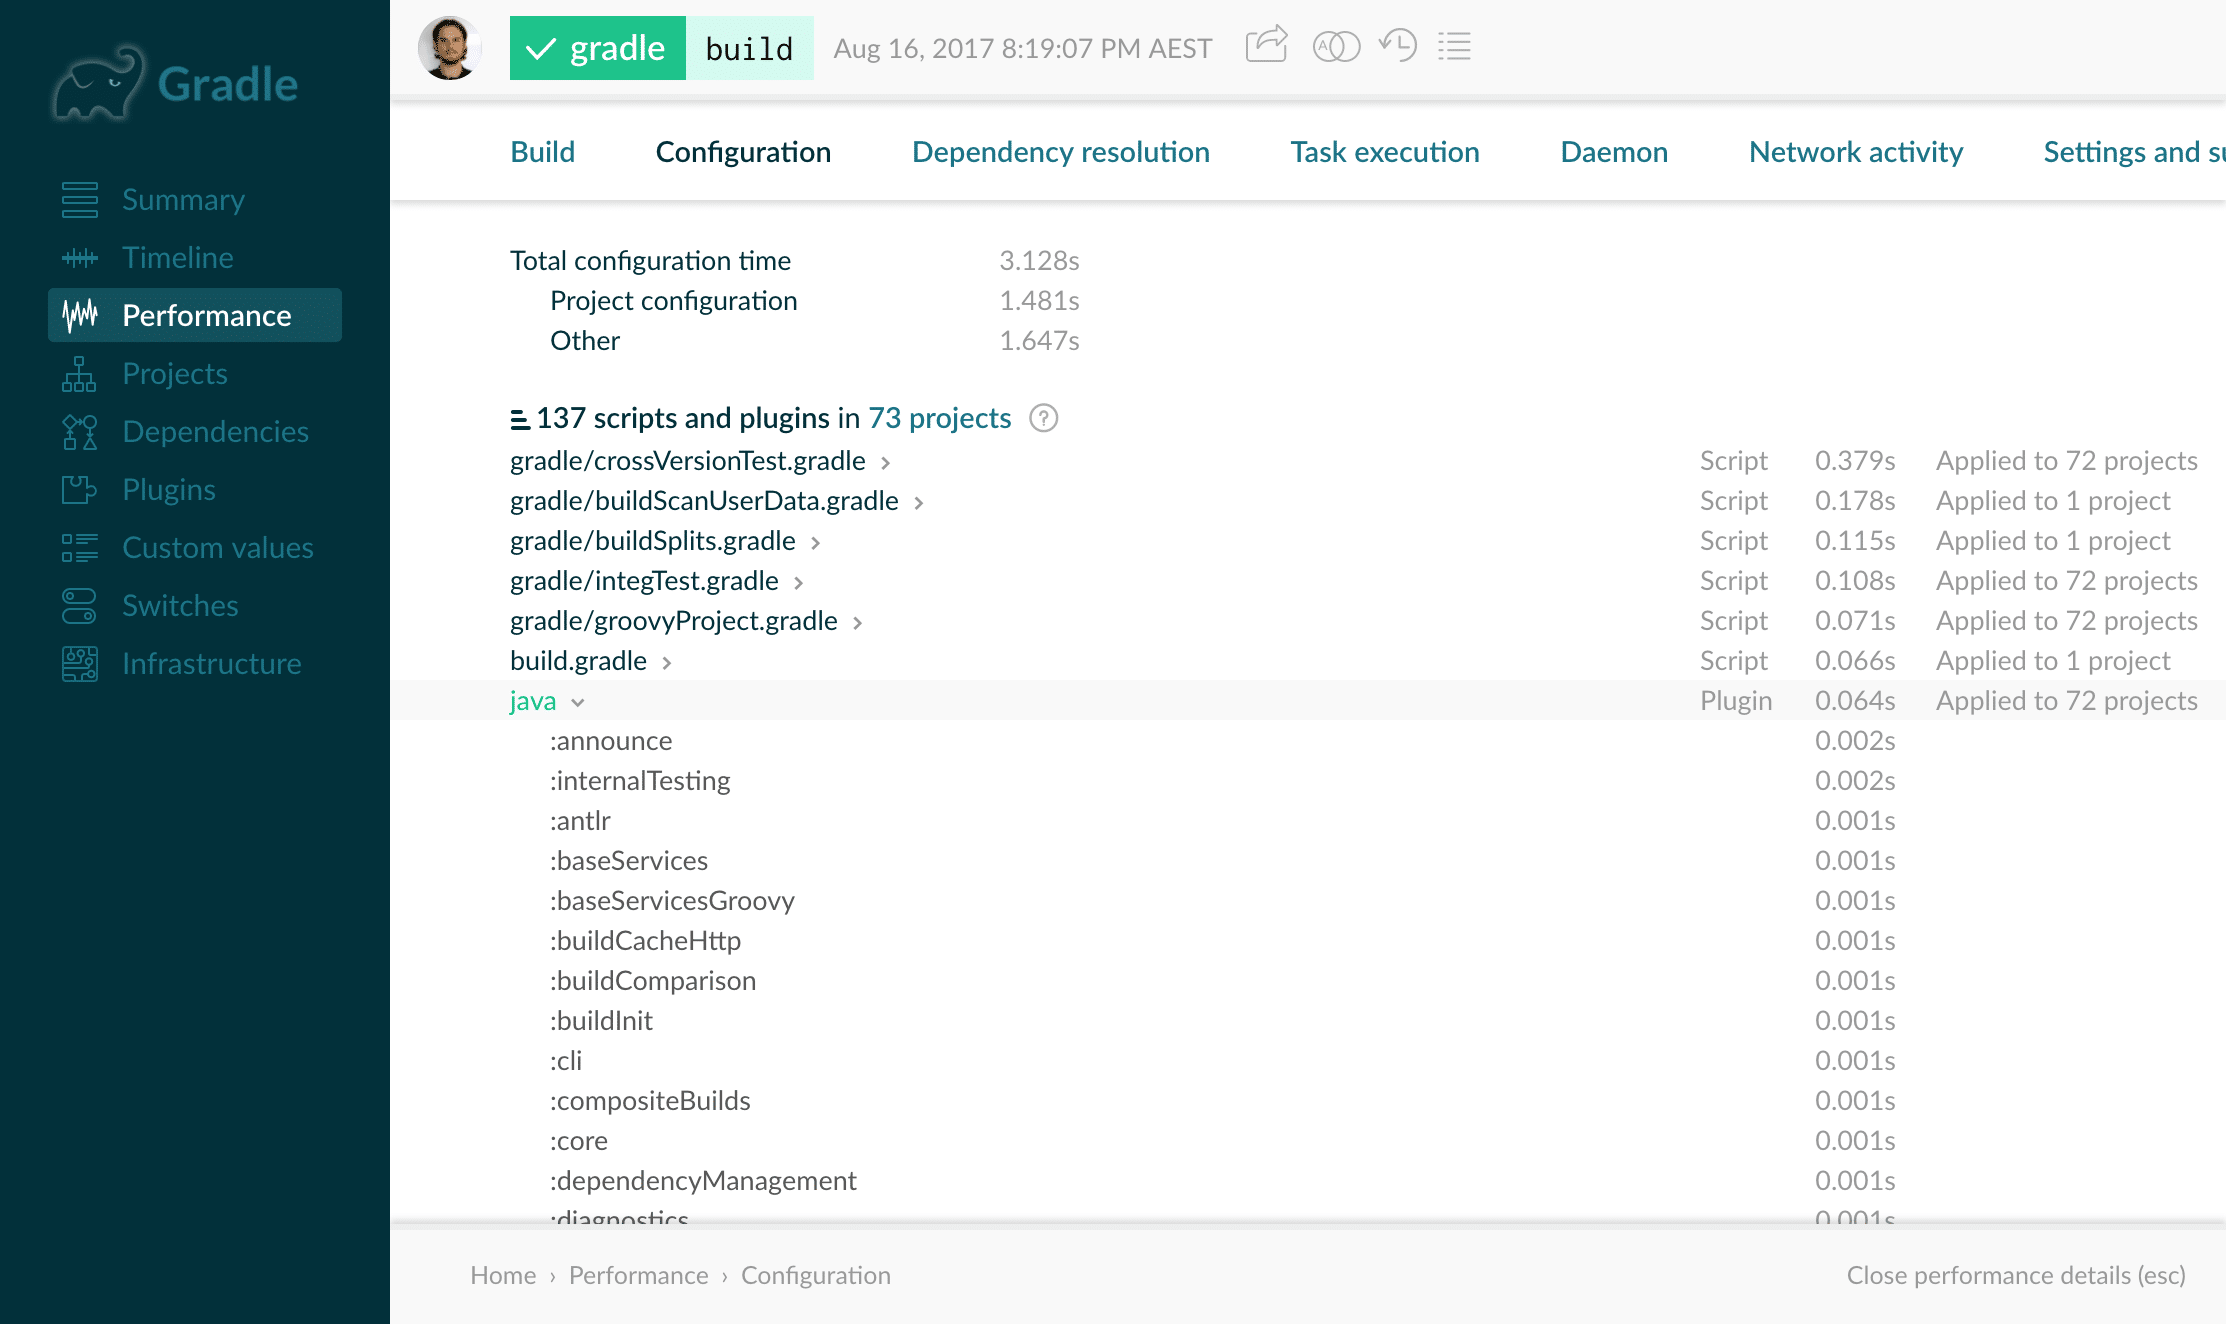
Task: Follow the 73 projects link
Action: tap(940, 418)
